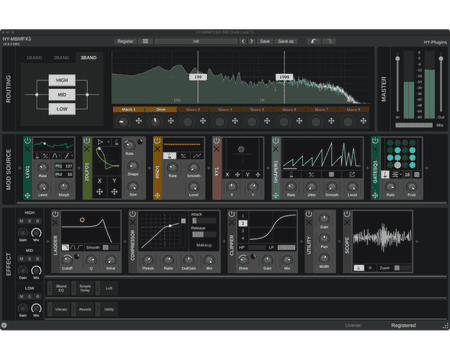Viewport: 450px width, 360px height.
Task: Click LFO1 modulation drag-assign cross icon
Action: 27,196
